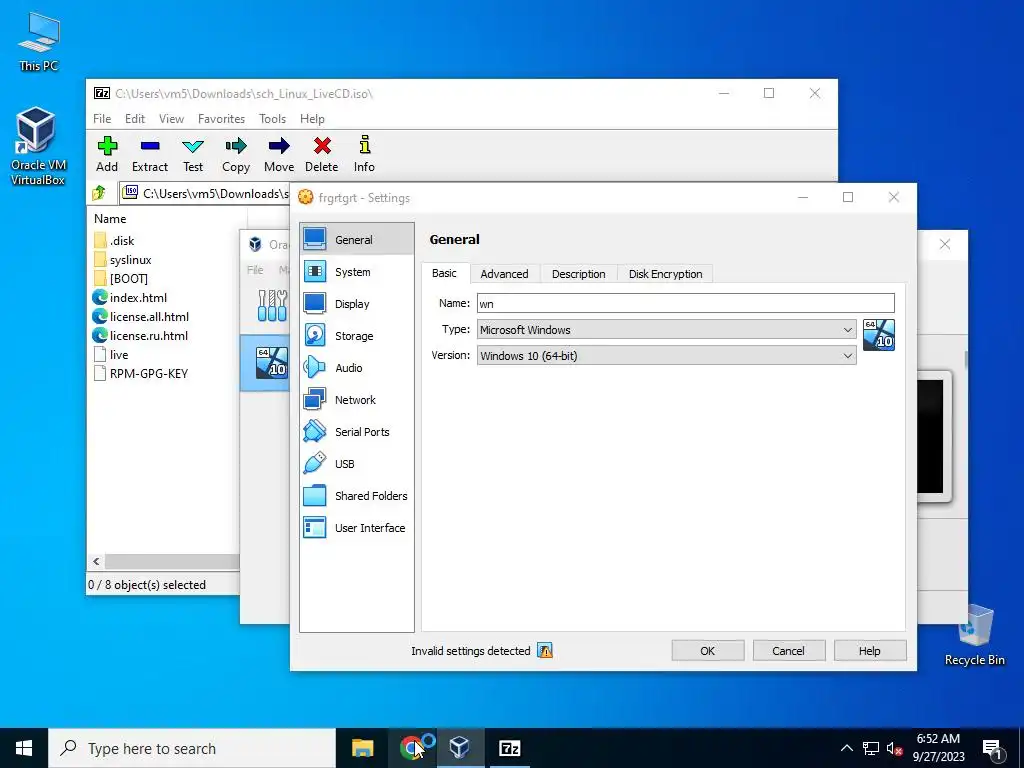Select the syslinux folder in 7-Zip
This screenshot has width=1024, height=768.
(x=122, y=259)
